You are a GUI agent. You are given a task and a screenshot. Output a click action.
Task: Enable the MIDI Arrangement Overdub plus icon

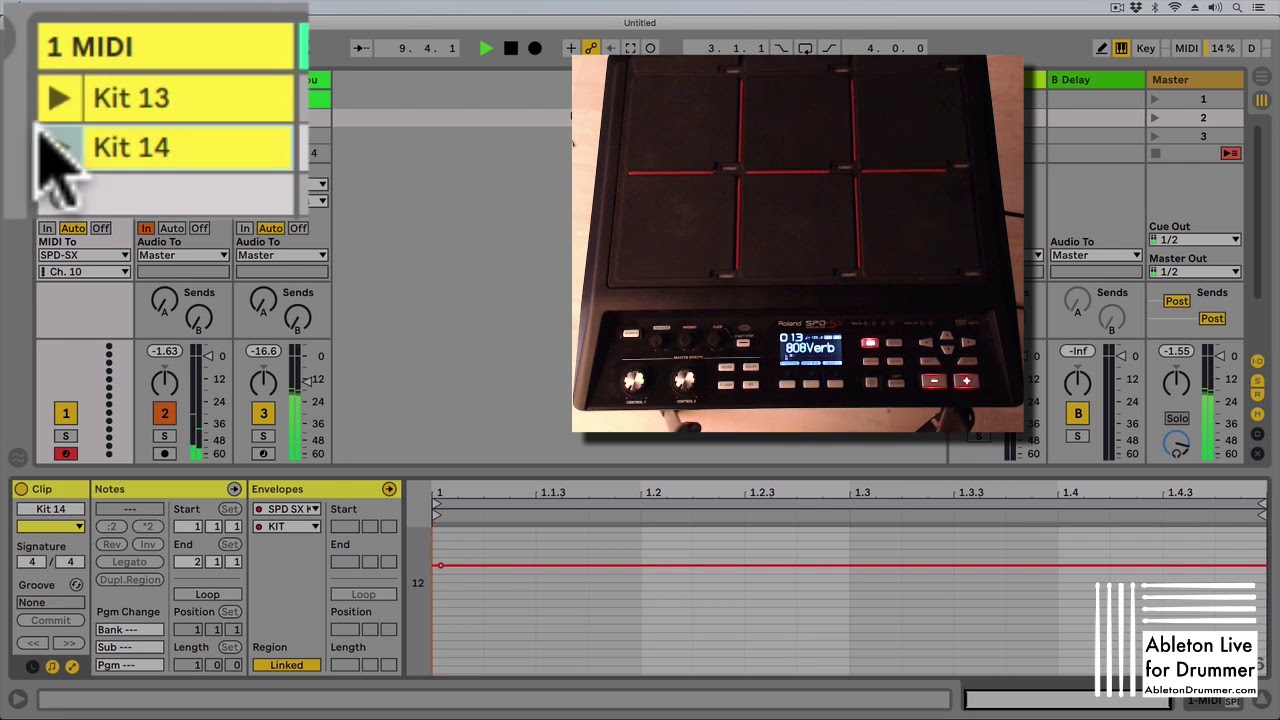coord(571,48)
